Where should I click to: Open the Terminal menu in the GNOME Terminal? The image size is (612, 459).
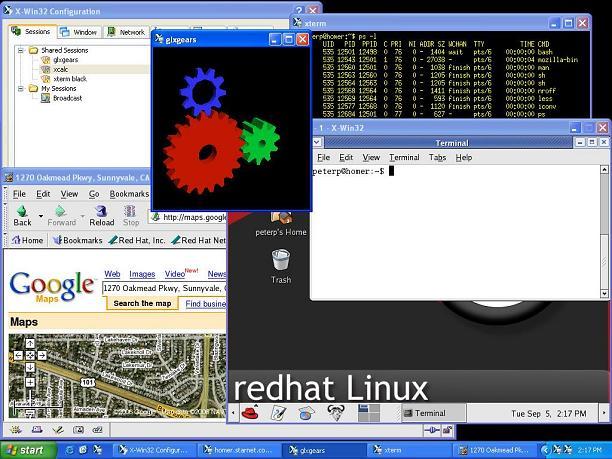click(x=404, y=157)
